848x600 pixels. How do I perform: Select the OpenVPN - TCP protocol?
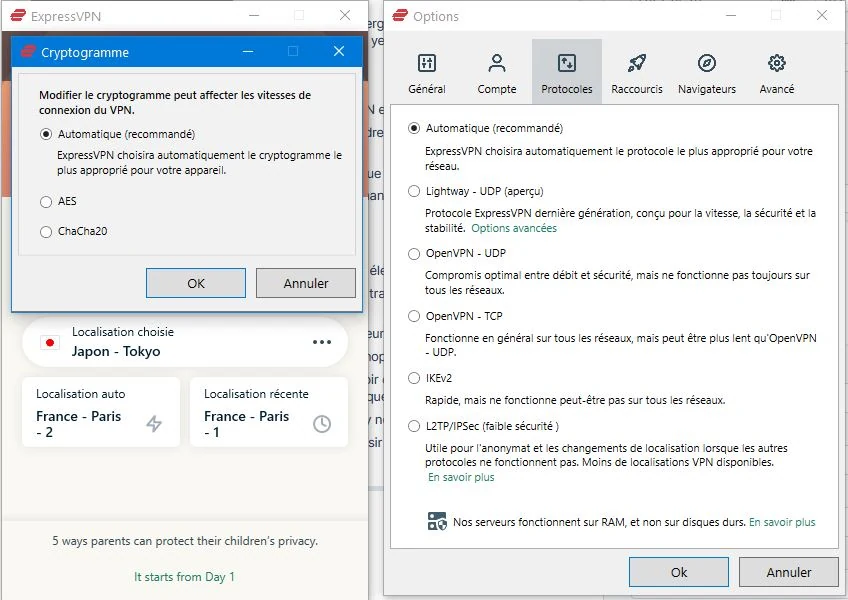point(414,316)
